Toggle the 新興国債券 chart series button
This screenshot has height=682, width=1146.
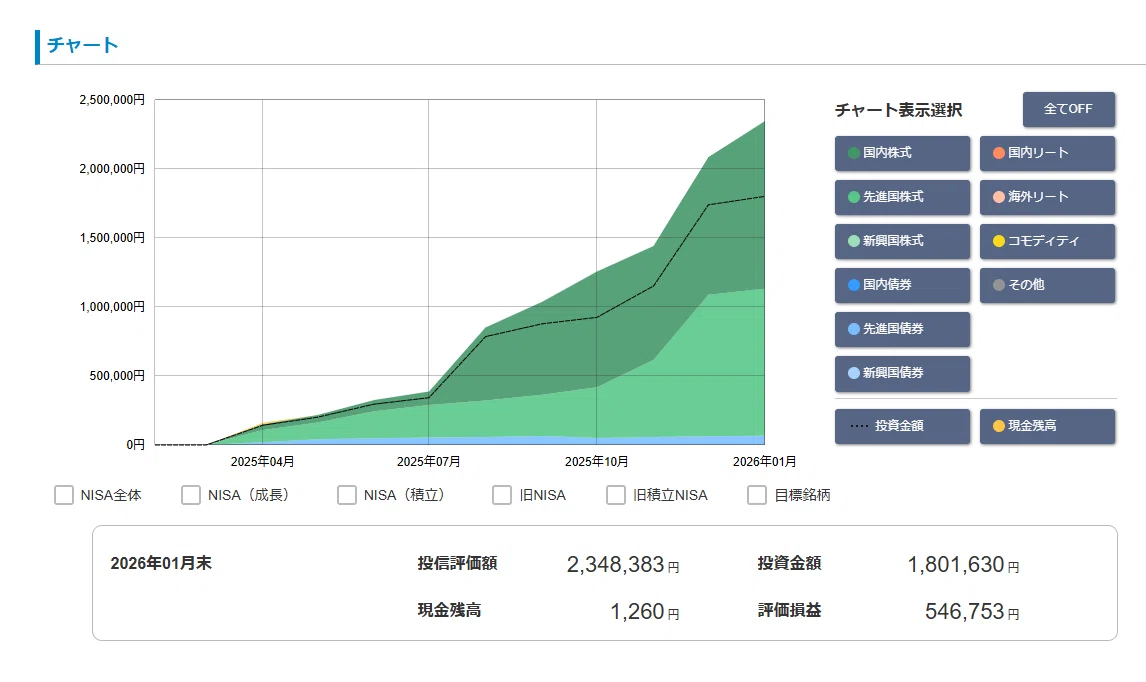tap(902, 373)
